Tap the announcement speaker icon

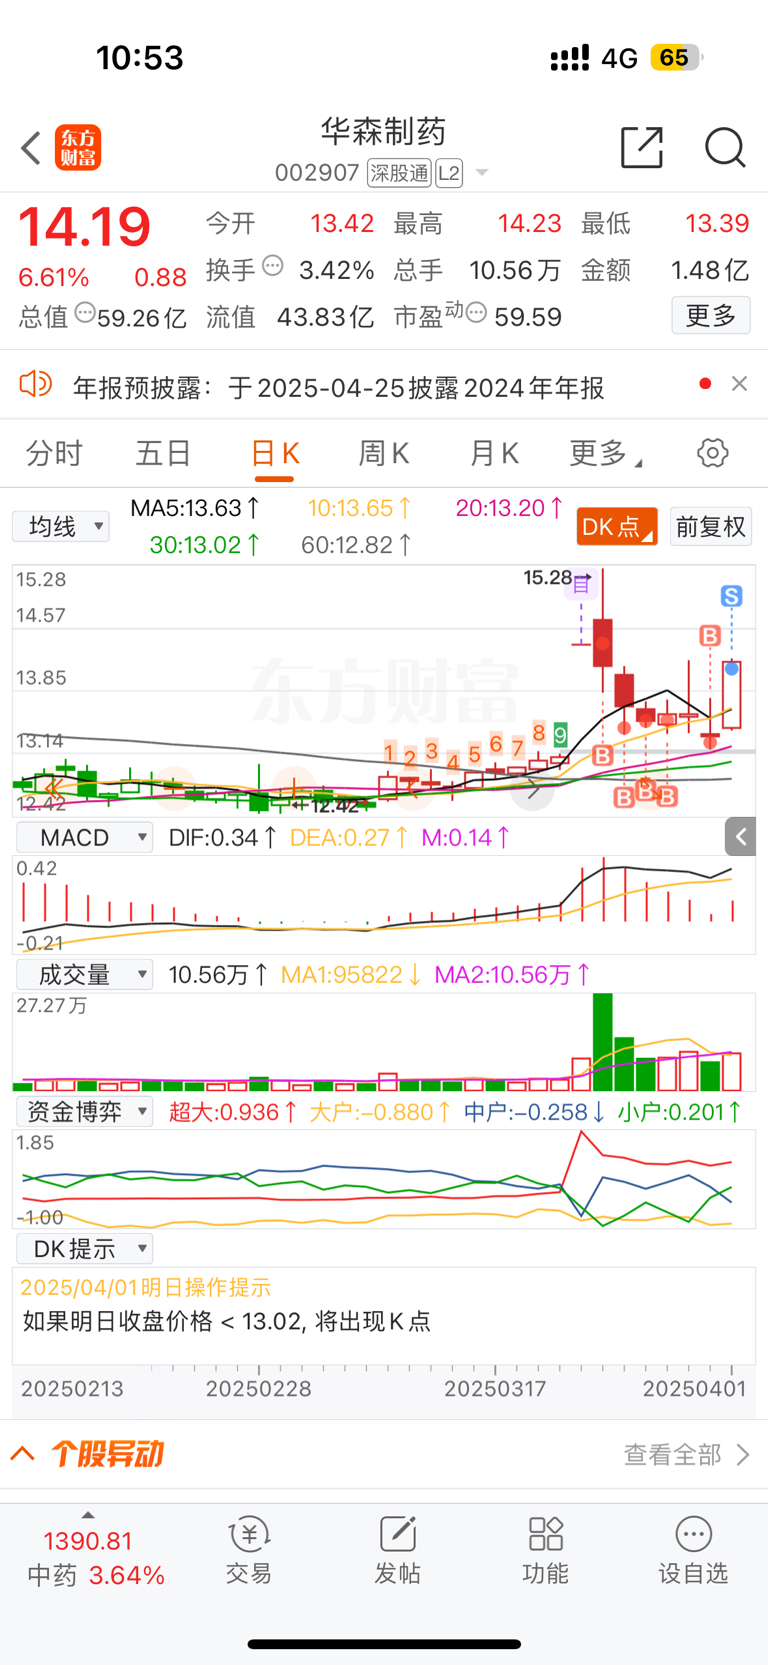(x=36, y=384)
